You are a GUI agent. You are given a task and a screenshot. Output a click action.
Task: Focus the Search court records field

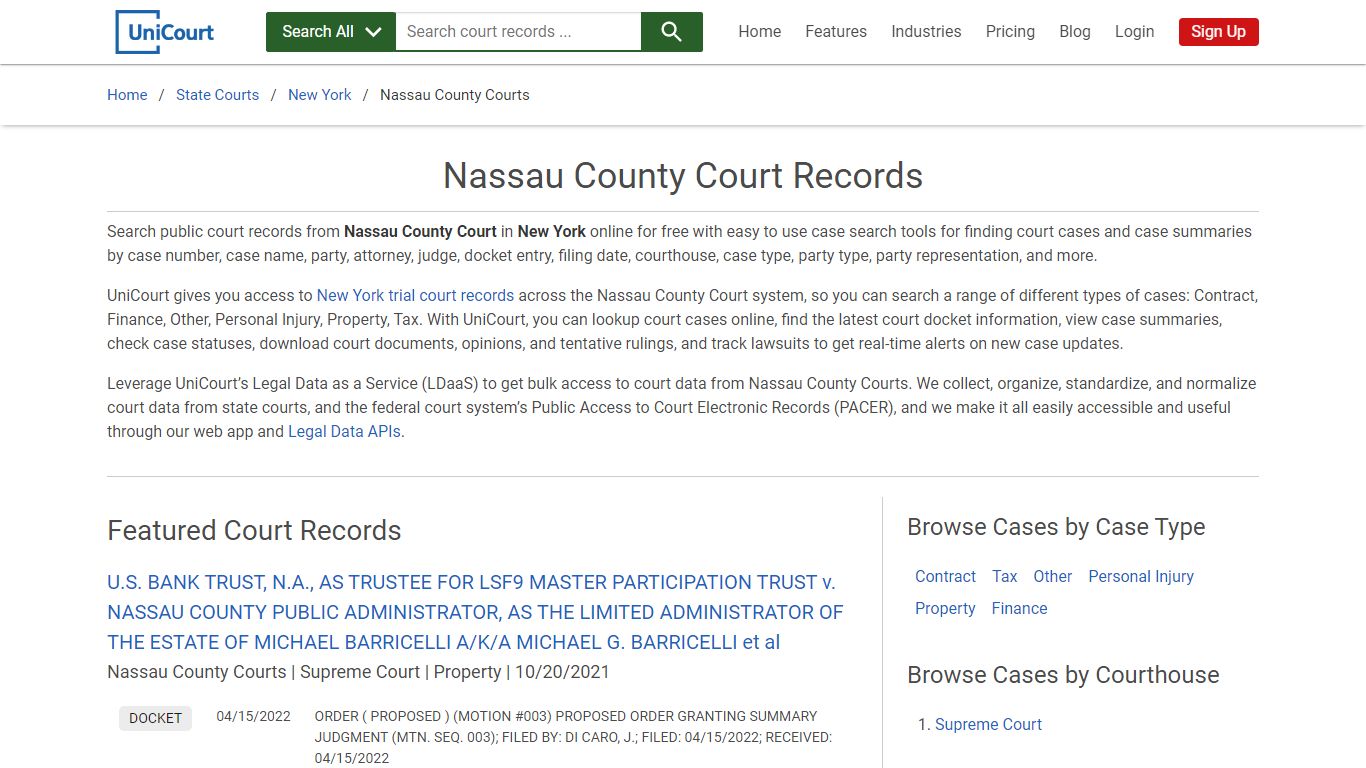tap(518, 32)
